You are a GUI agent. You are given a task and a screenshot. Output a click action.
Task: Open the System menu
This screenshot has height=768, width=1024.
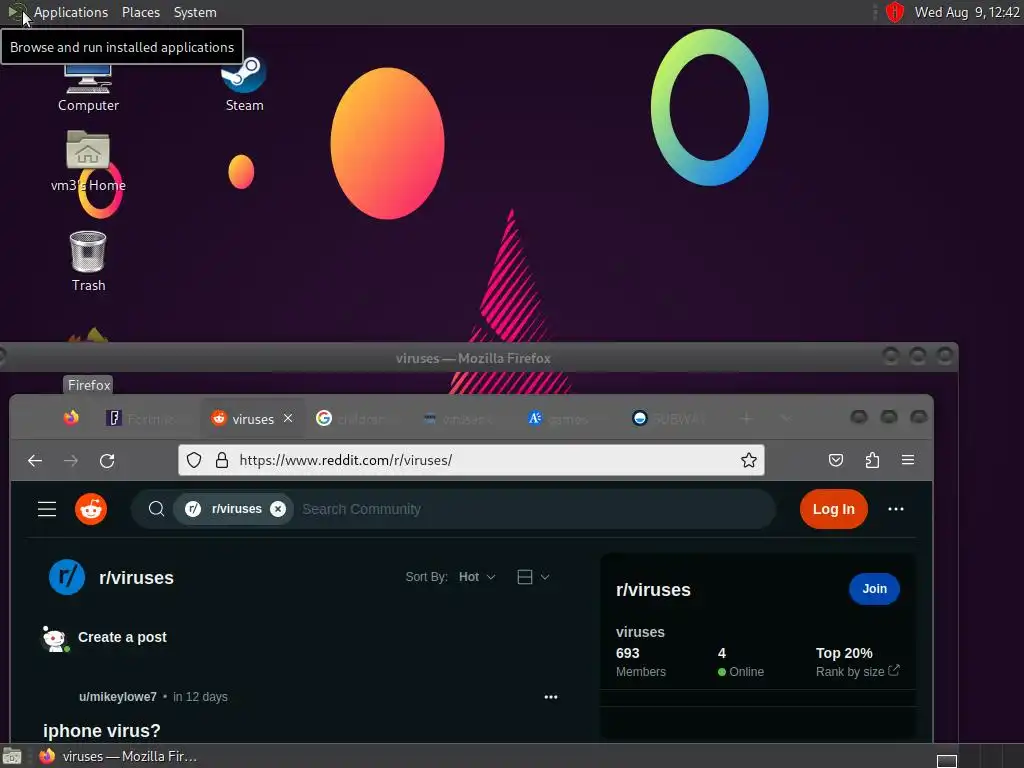195,12
